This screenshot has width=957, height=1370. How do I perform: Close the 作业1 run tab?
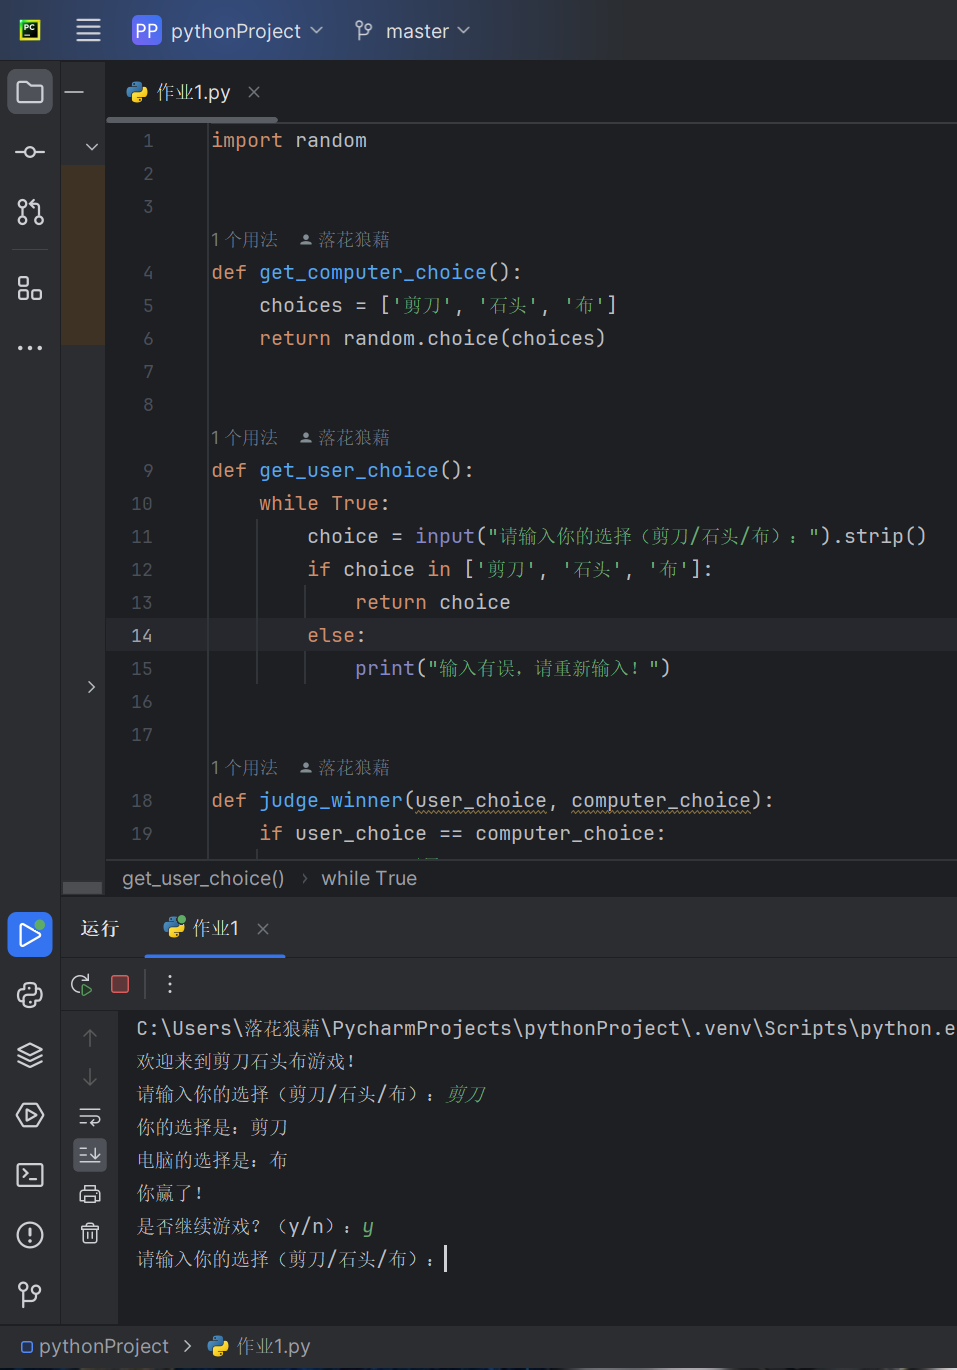[x=263, y=929]
